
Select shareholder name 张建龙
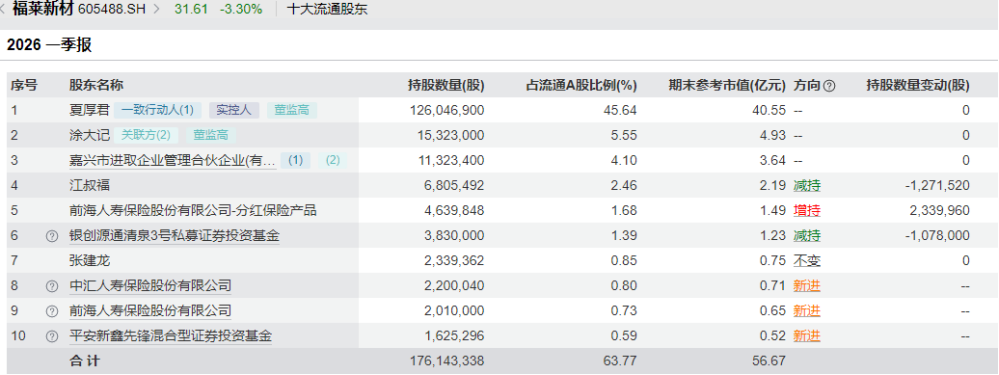pyautogui.click(x=89, y=261)
